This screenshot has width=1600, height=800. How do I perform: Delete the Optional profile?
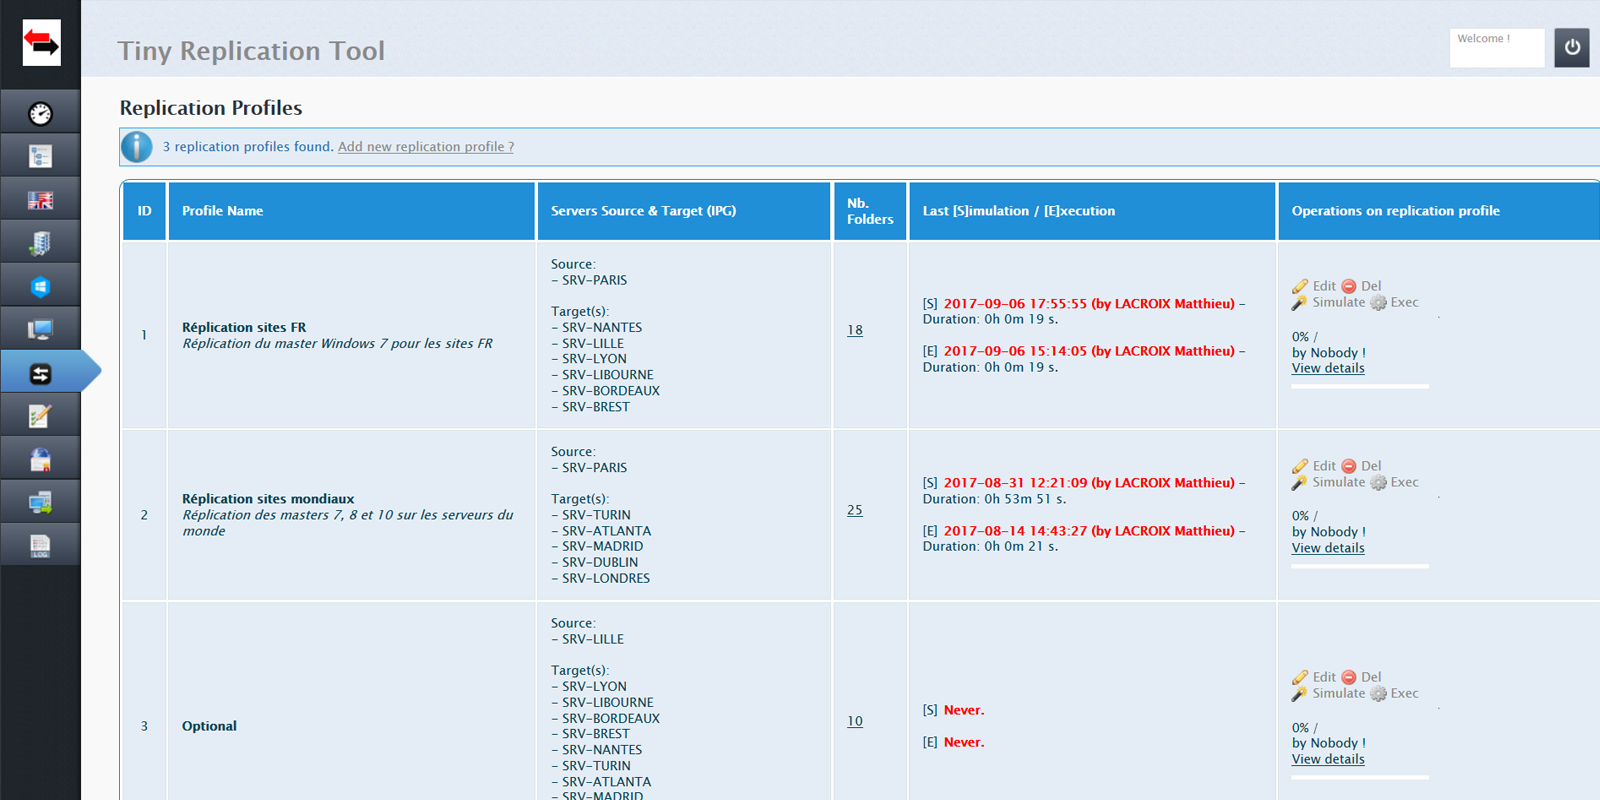click(x=1361, y=677)
